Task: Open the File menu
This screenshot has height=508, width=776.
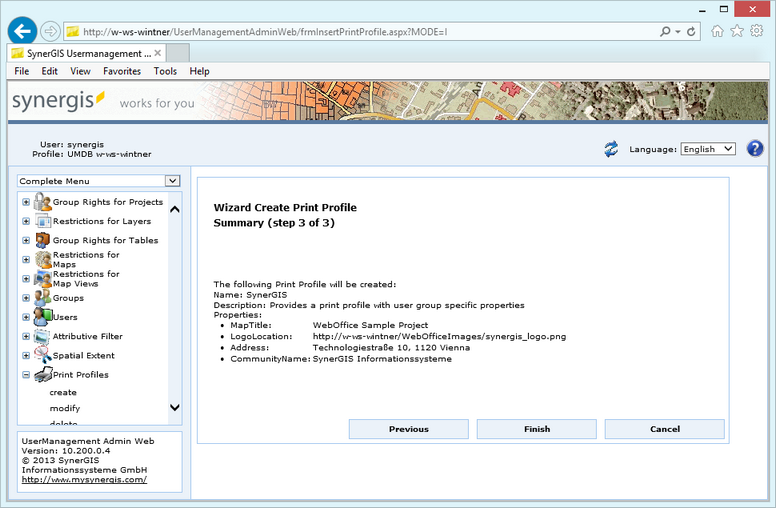Action: click(22, 71)
